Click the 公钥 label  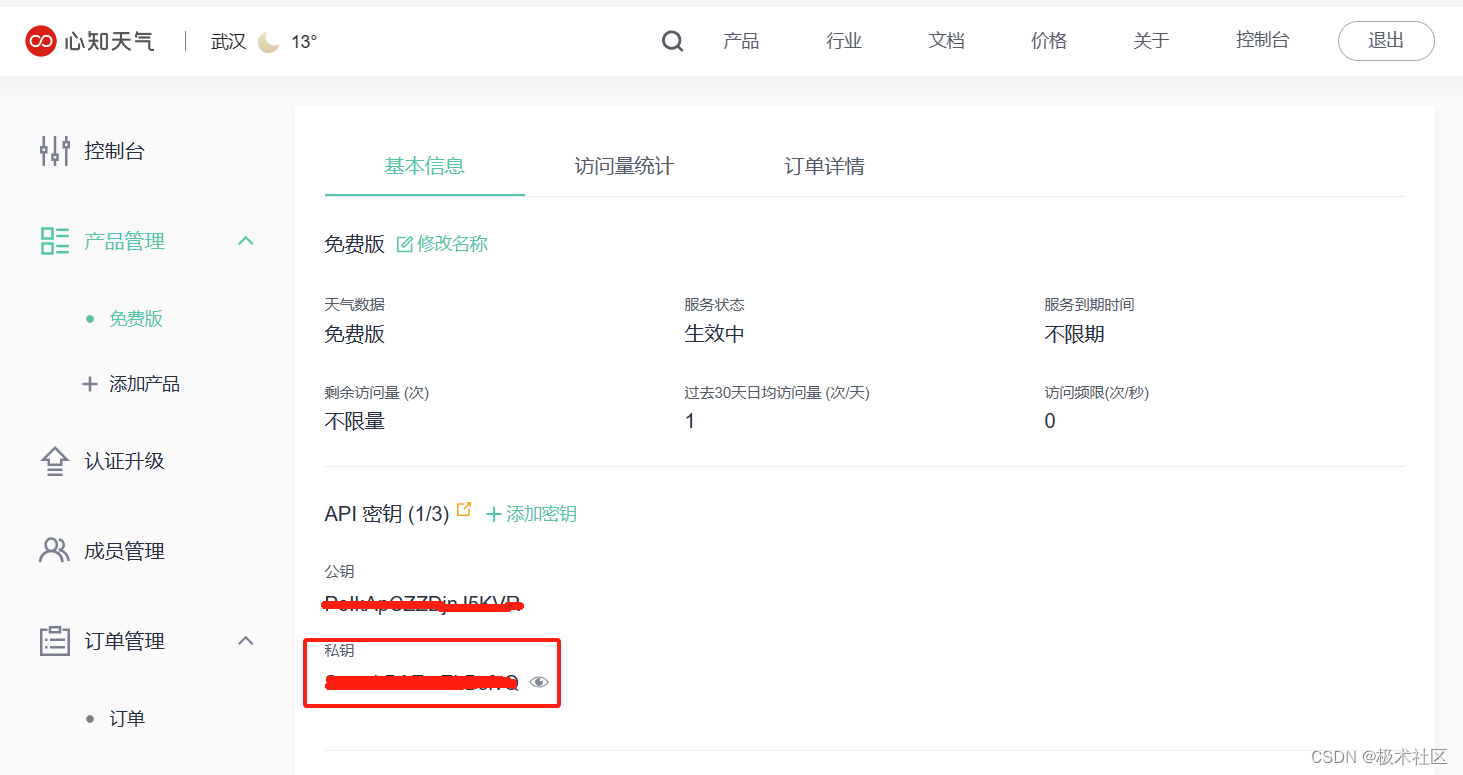(340, 571)
